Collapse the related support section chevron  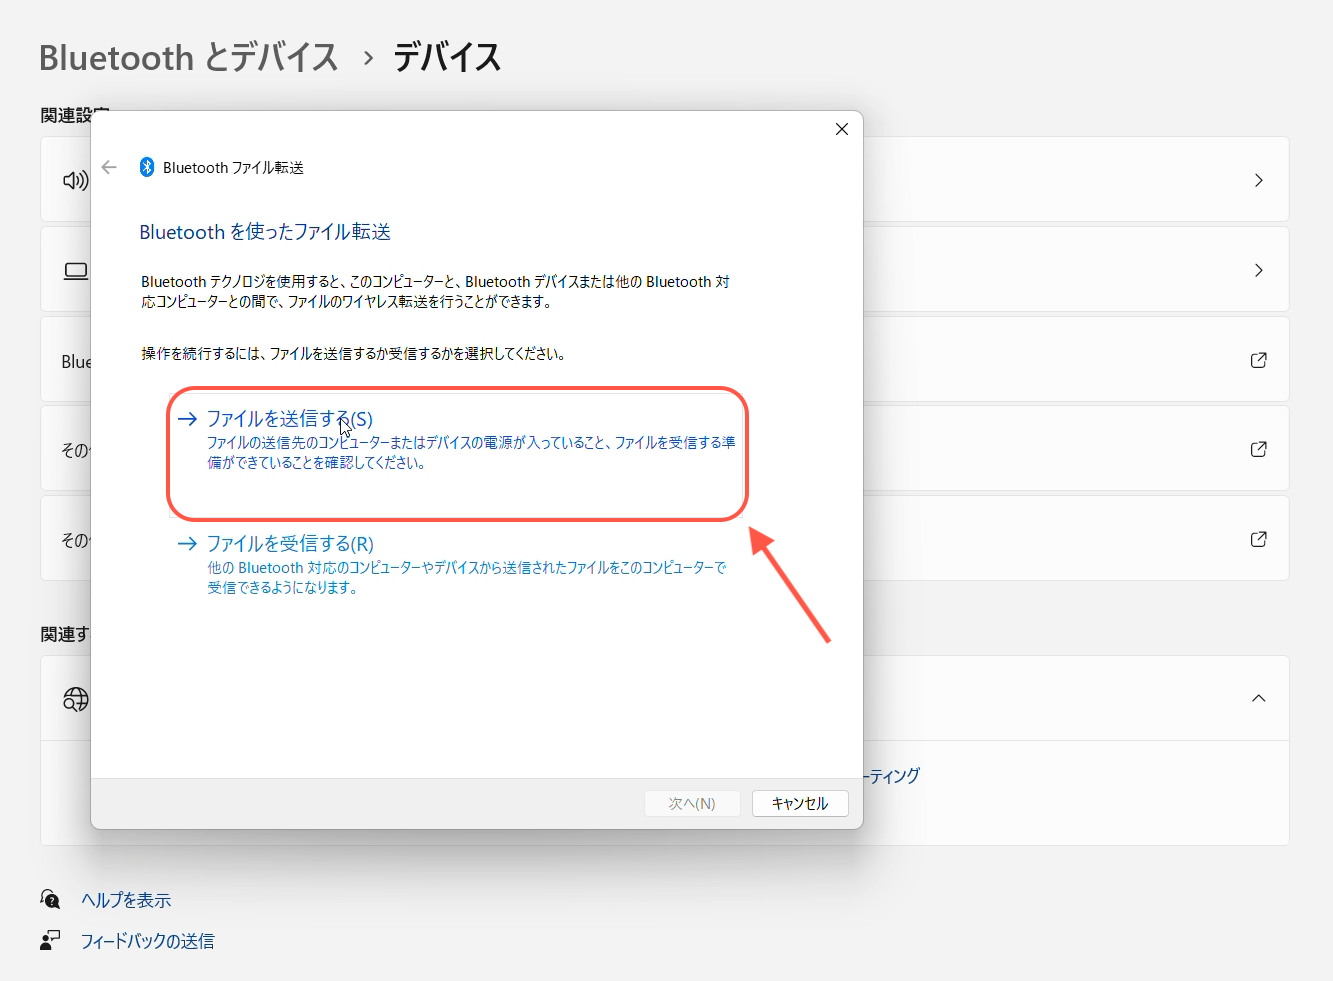(1259, 698)
